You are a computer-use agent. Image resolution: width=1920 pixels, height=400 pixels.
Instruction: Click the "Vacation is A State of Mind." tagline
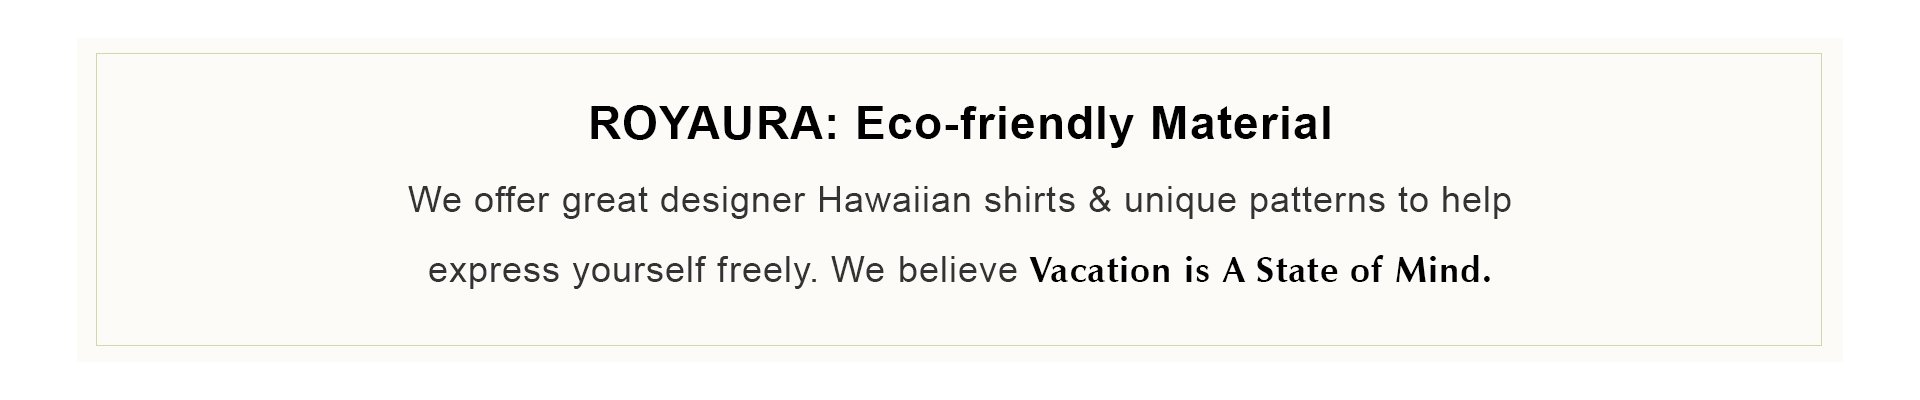(1260, 271)
